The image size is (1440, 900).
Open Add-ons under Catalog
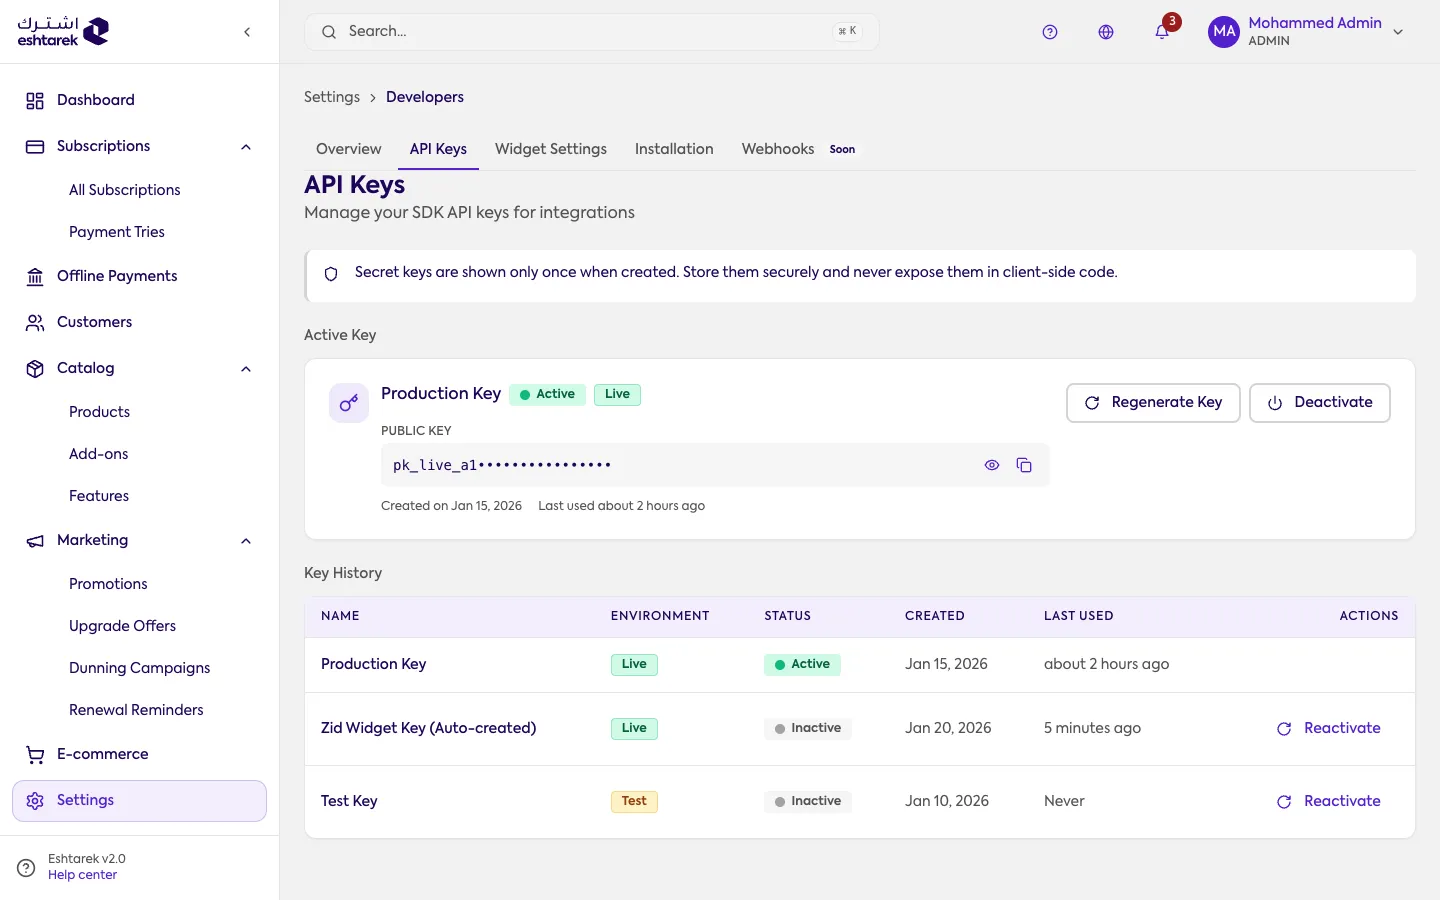click(x=98, y=454)
